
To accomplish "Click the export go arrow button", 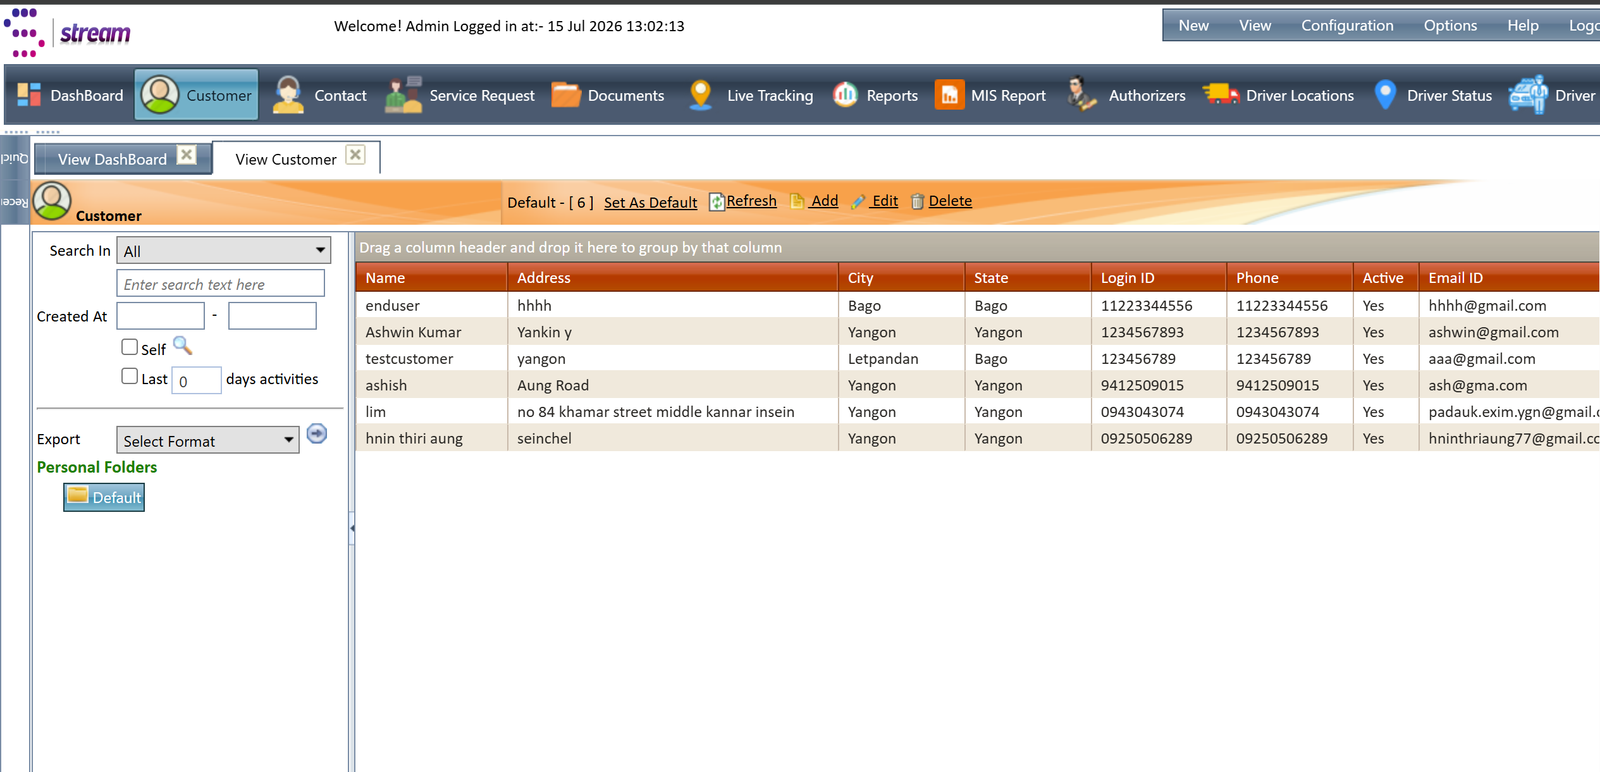I will click(x=317, y=434).
